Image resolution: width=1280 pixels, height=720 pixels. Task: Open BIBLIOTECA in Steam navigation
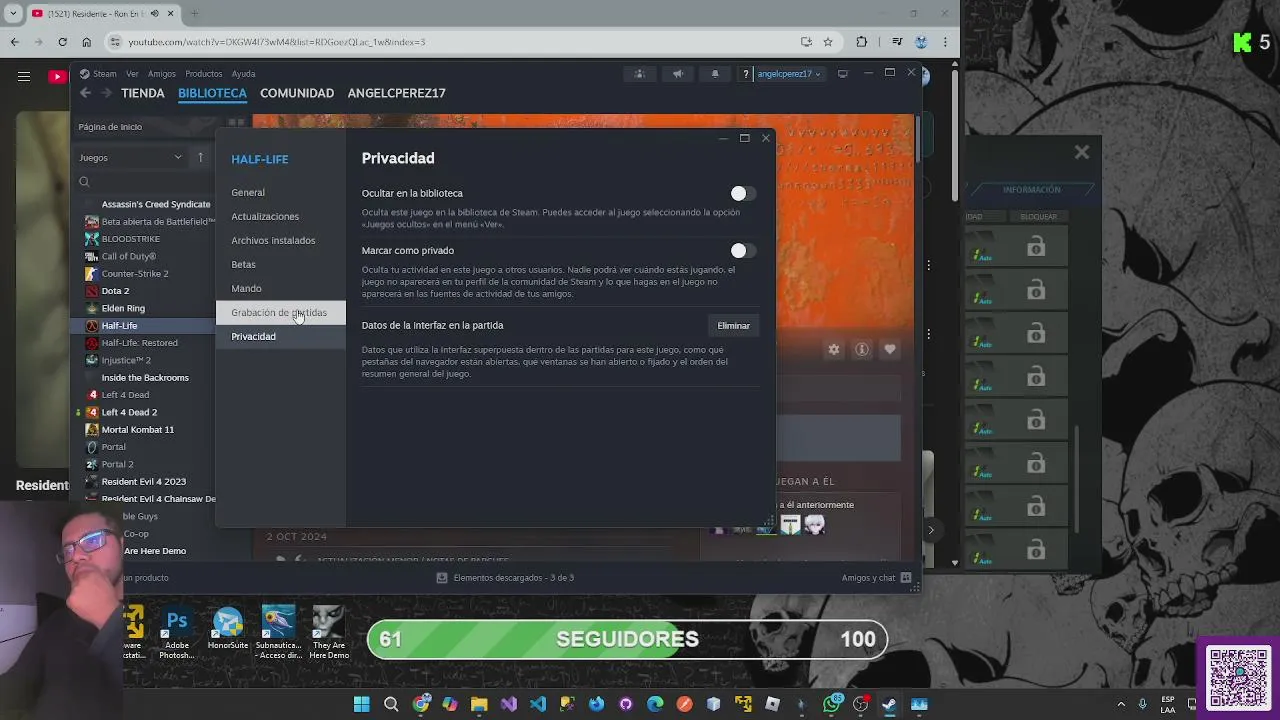tap(212, 93)
